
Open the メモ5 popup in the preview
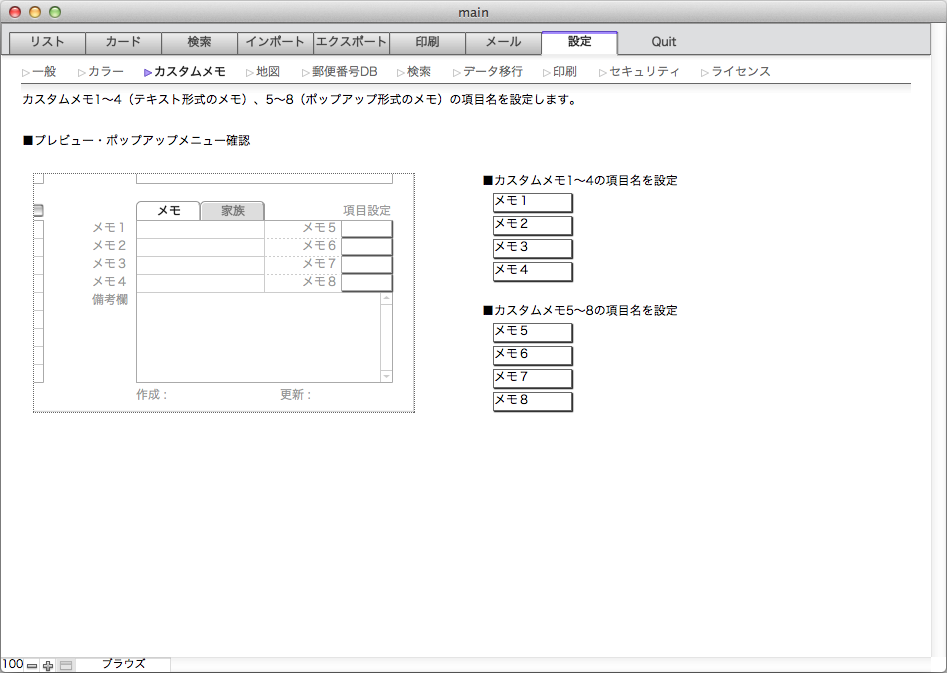click(x=366, y=229)
